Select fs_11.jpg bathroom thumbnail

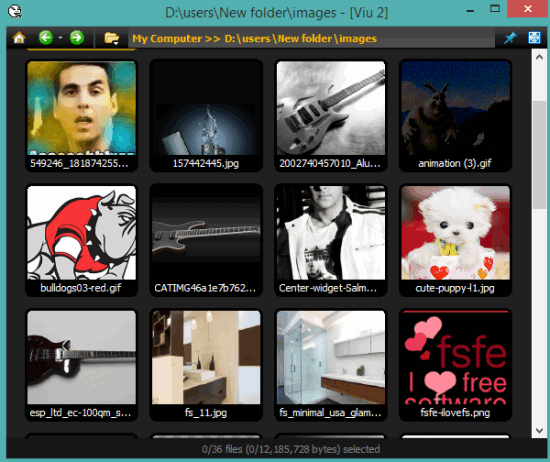point(206,365)
